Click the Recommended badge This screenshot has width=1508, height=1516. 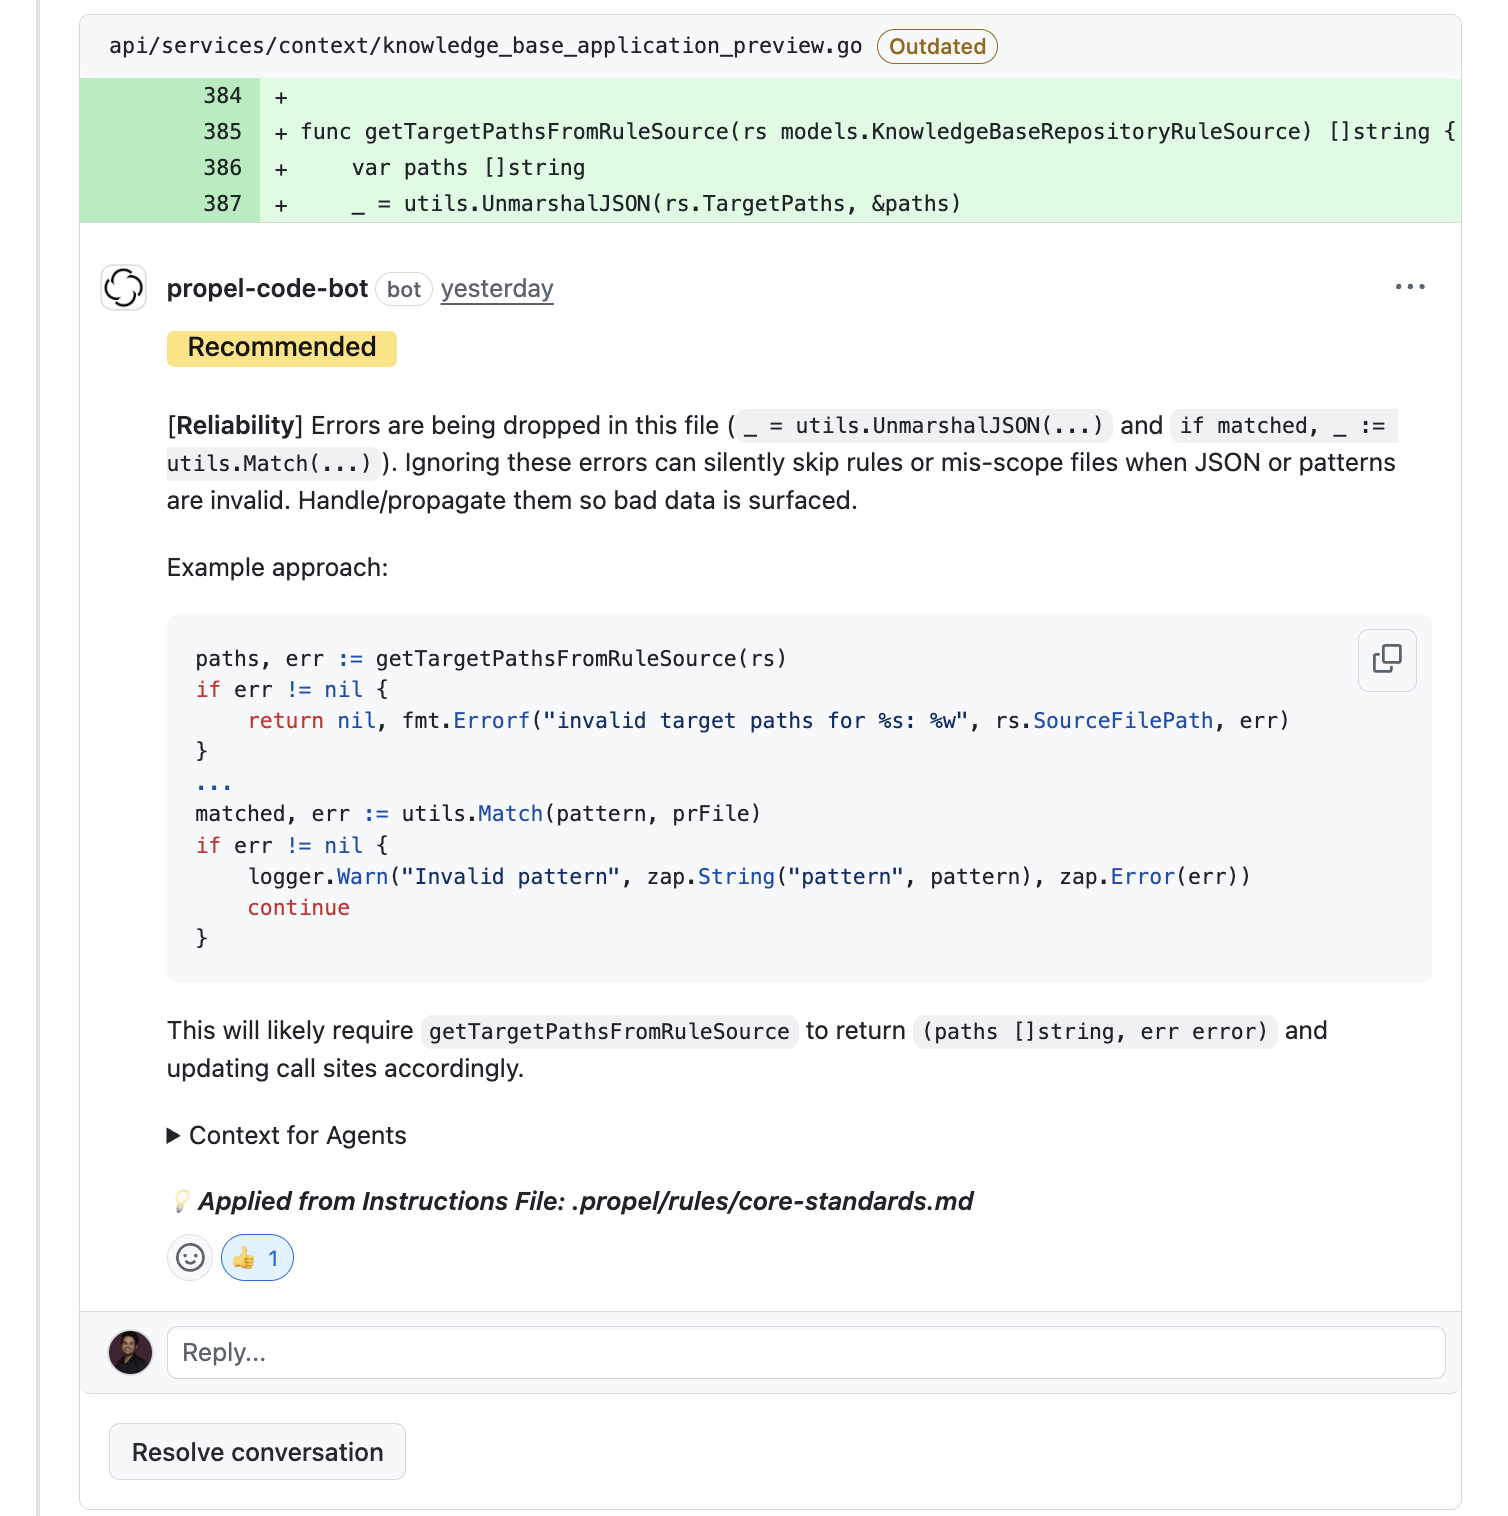click(281, 348)
